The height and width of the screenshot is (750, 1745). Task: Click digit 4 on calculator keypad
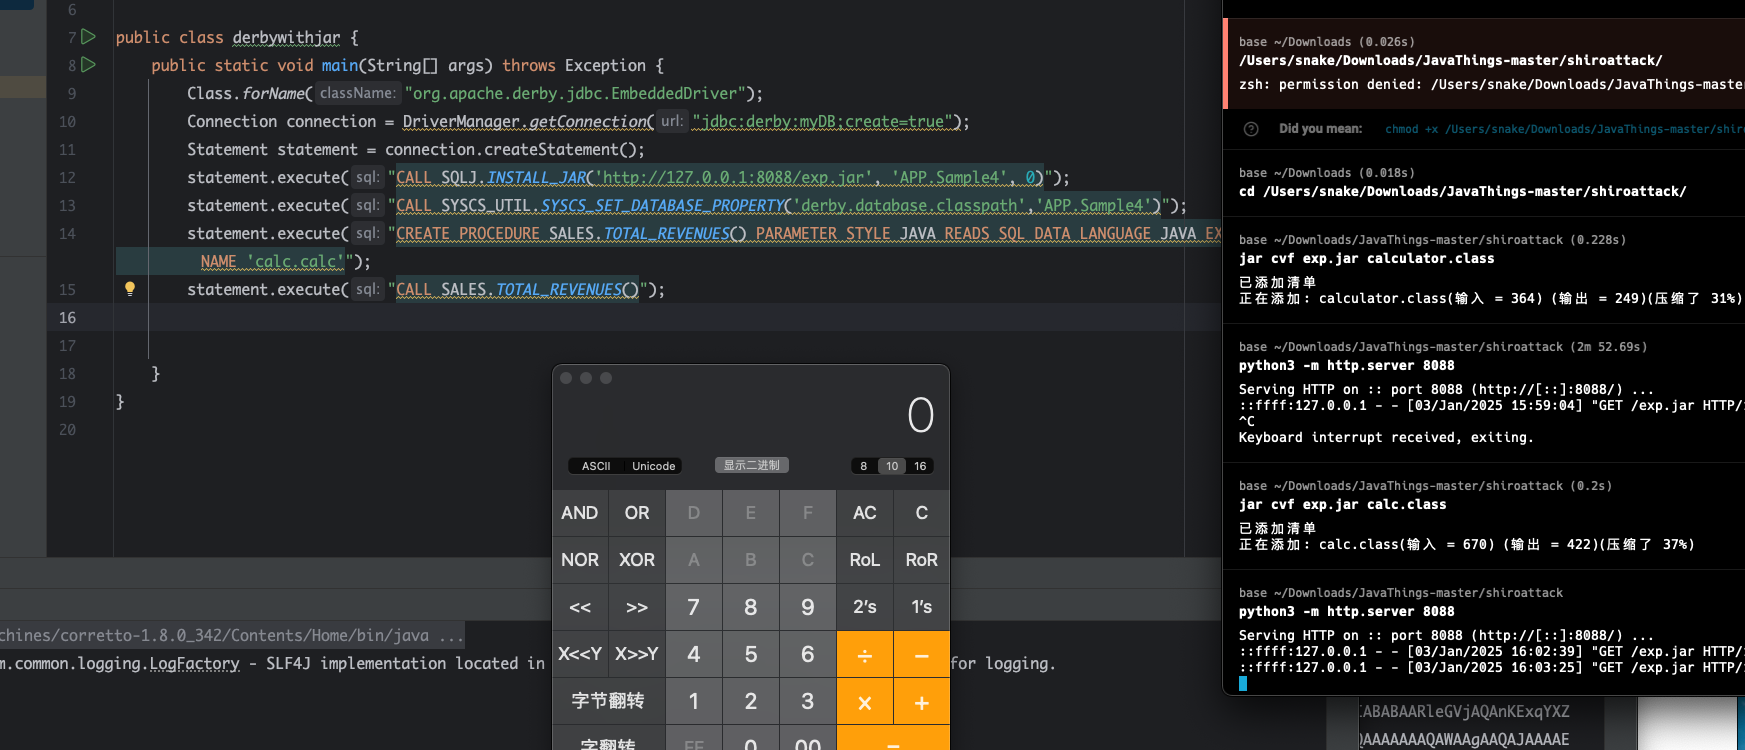click(694, 654)
